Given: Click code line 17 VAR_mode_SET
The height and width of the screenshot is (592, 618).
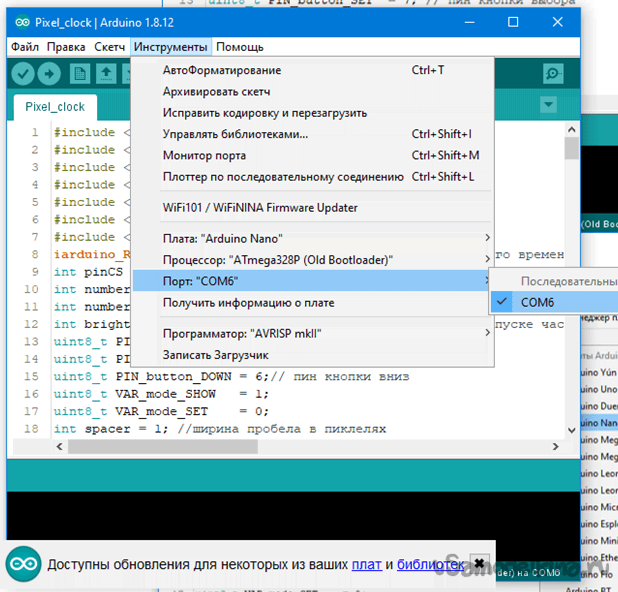Looking at the screenshot, I should pyautogui.click(x=161, y=411).
